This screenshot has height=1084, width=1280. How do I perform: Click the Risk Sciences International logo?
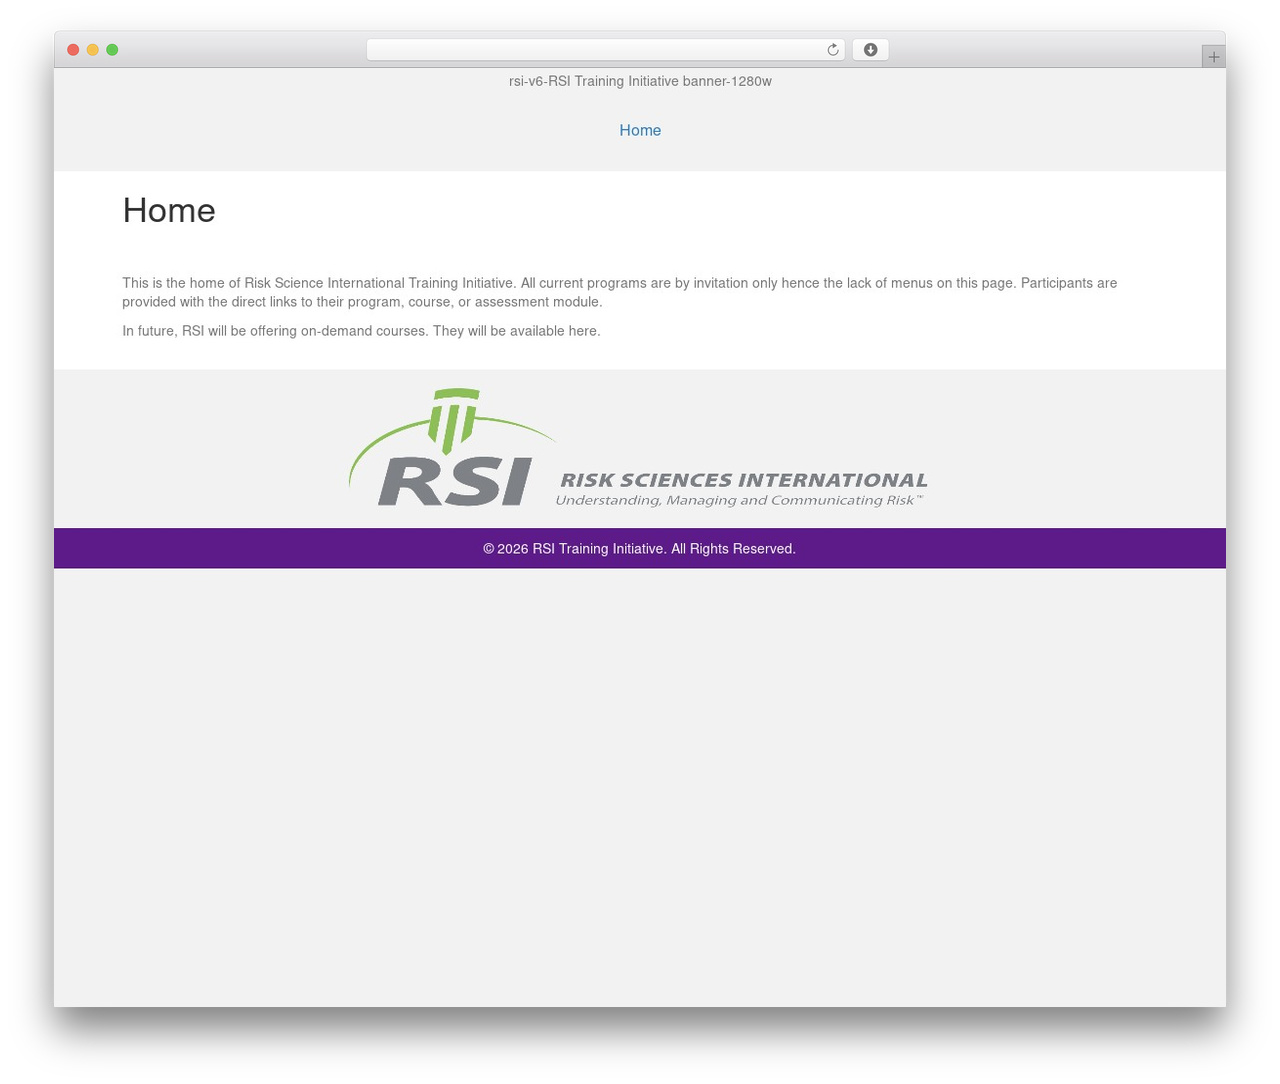(x=639, y=448)
